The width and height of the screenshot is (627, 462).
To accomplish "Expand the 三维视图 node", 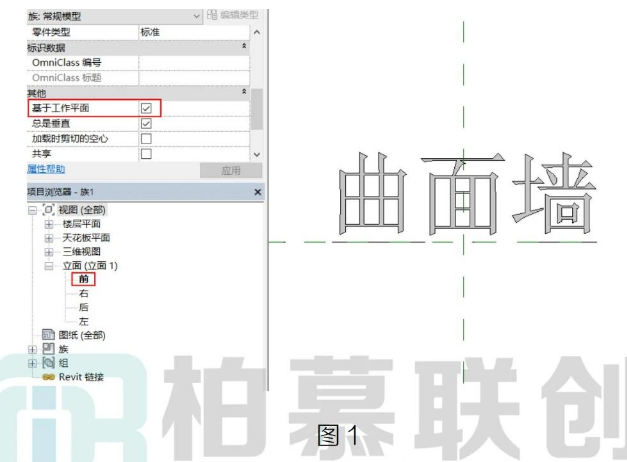I will click(x=49, y=252).
